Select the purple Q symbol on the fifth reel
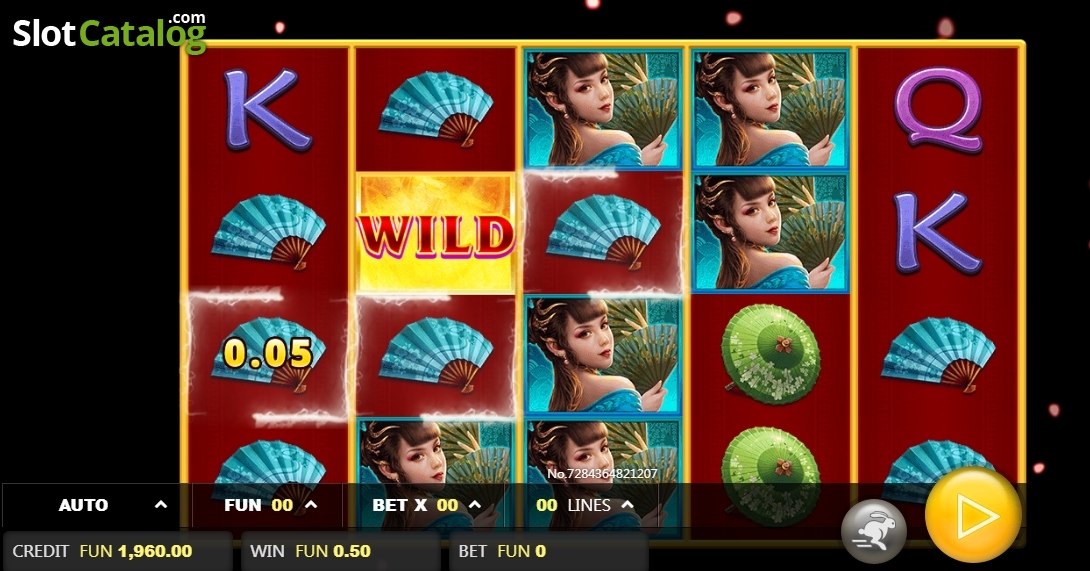The height and width of the screenshot is (571, 1090). pos(938,110)
